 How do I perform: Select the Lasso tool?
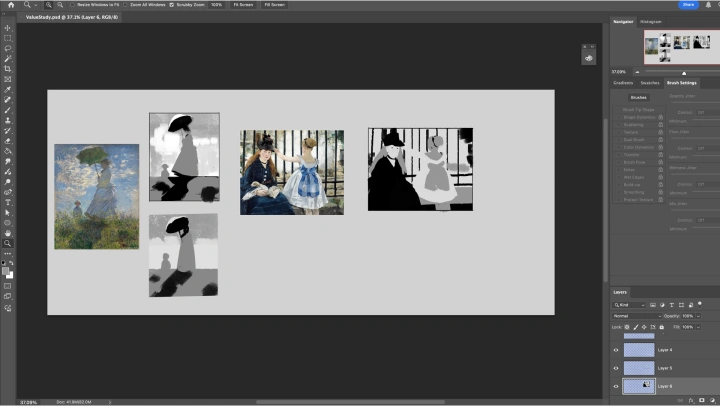click(x=8, y=48)
